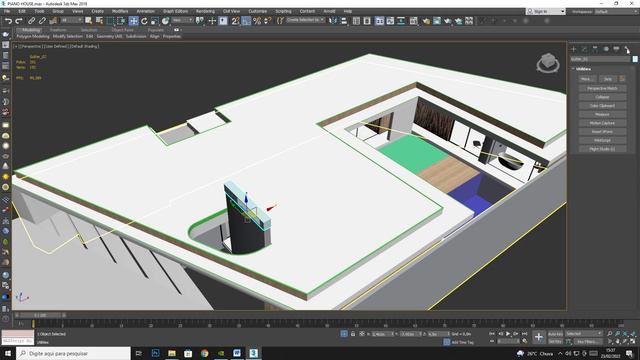640x360 pixels.
Task: Select the Unlink Selection tool
Action: pyautogui.click(x=42, y=21)
